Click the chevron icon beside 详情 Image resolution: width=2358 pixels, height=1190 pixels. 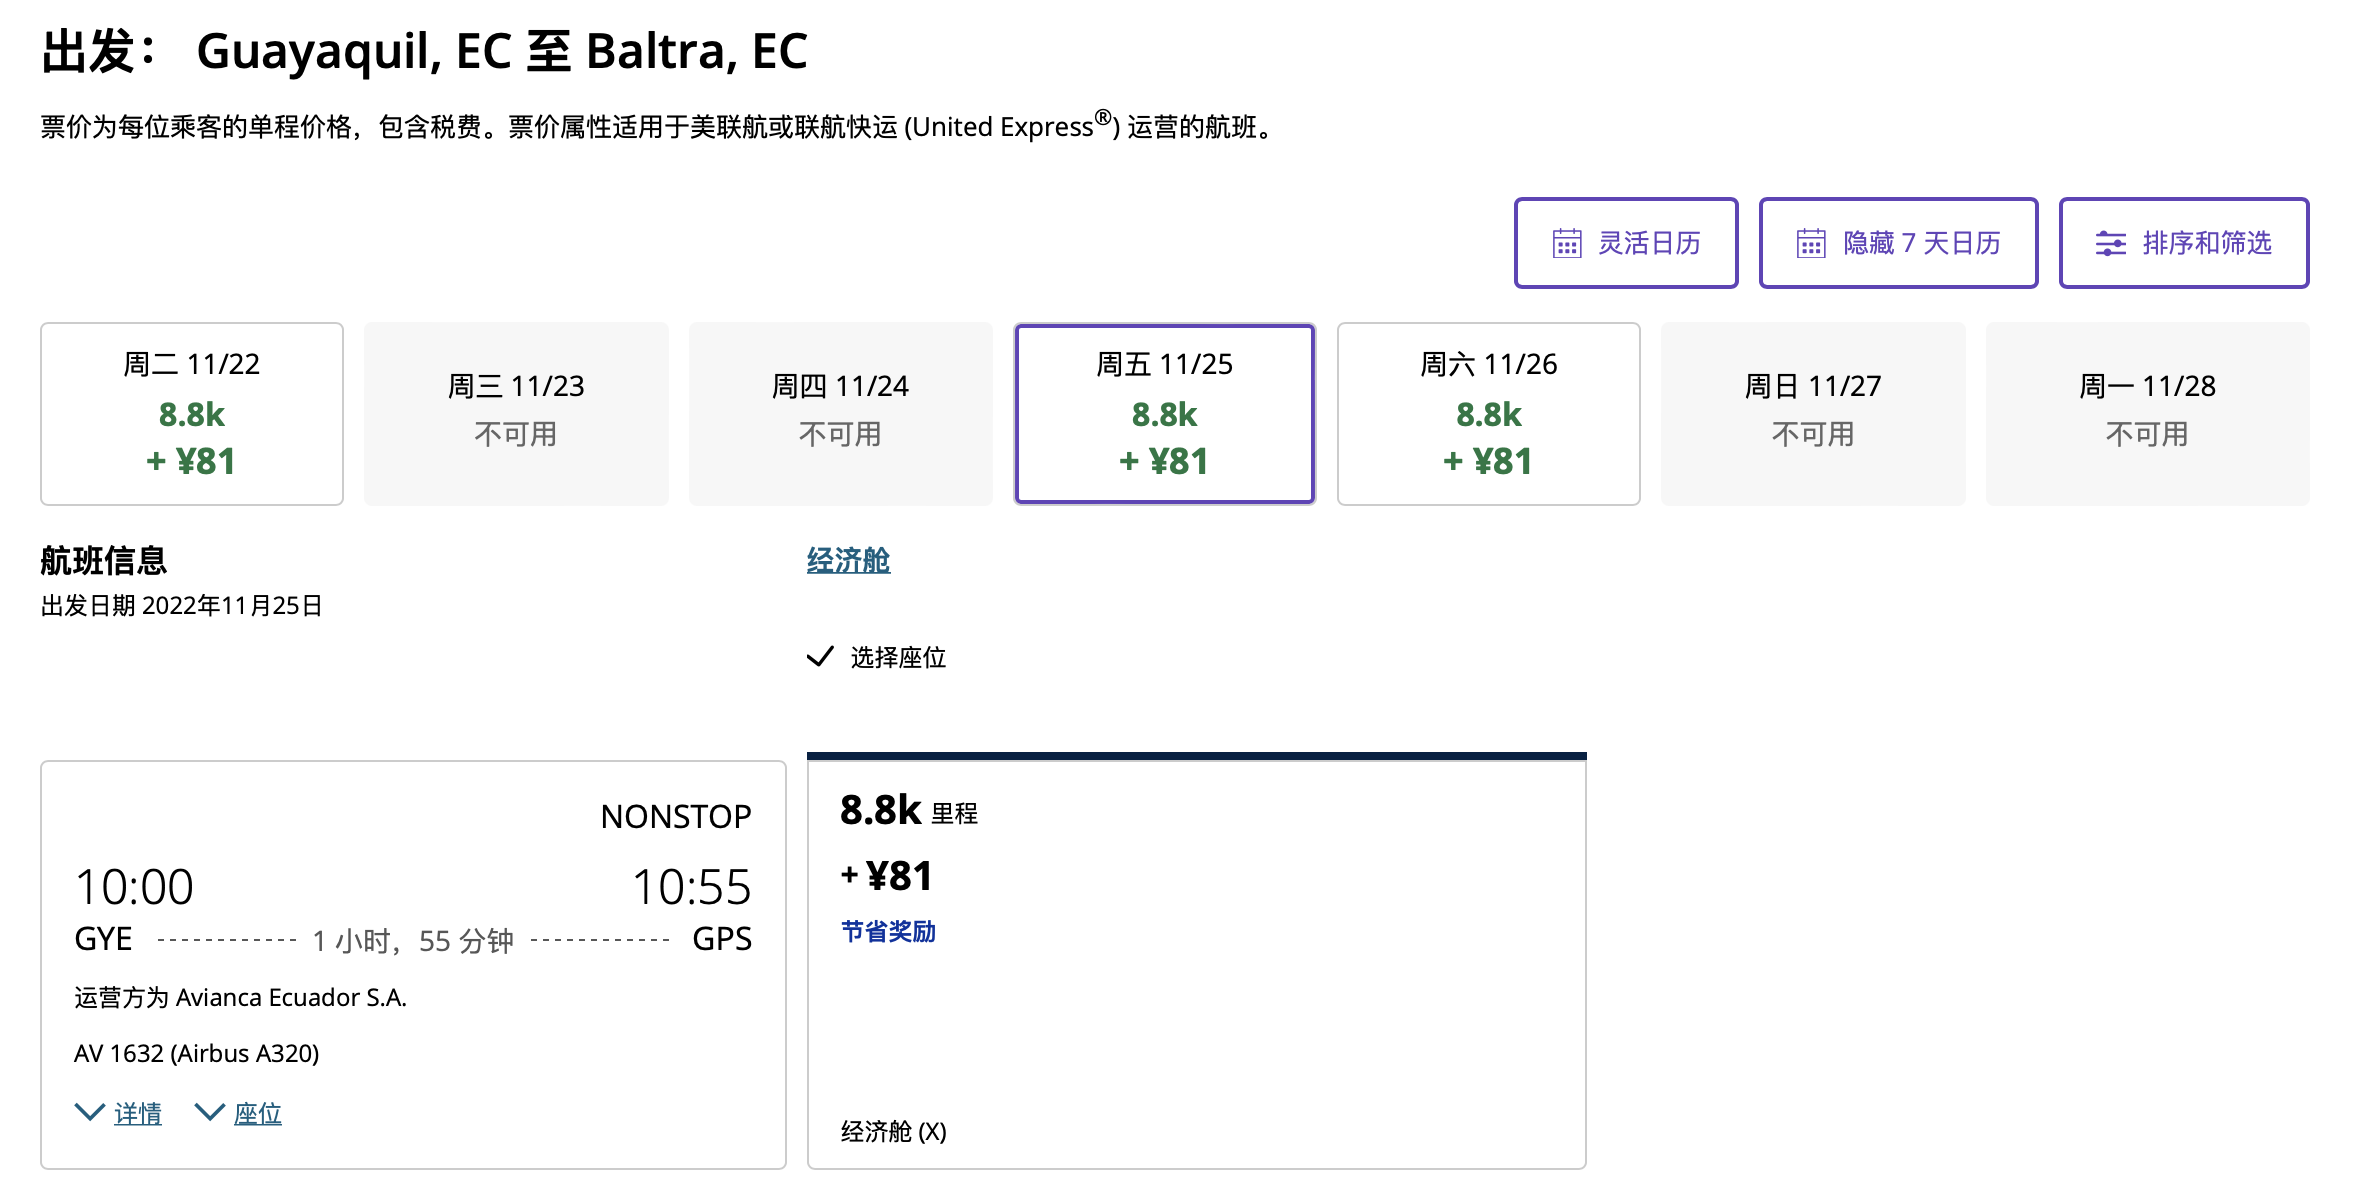[x=90, y=1112]
